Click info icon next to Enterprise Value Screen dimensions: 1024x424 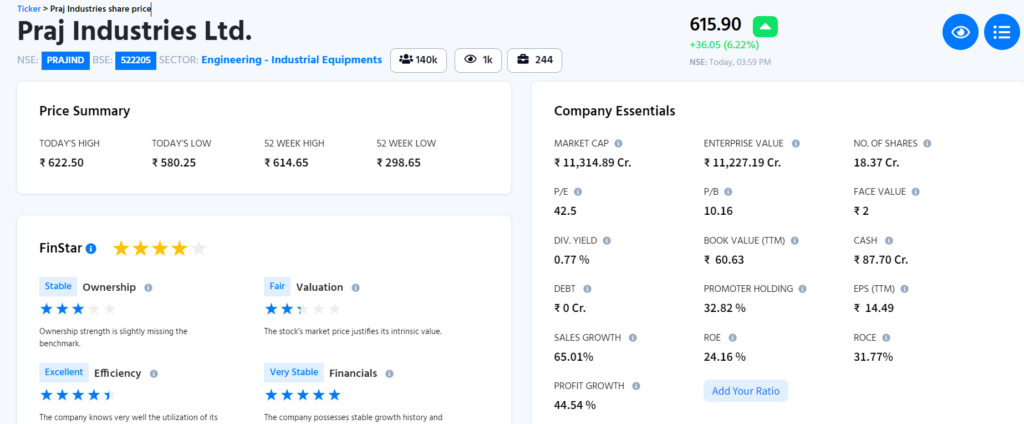795,143
